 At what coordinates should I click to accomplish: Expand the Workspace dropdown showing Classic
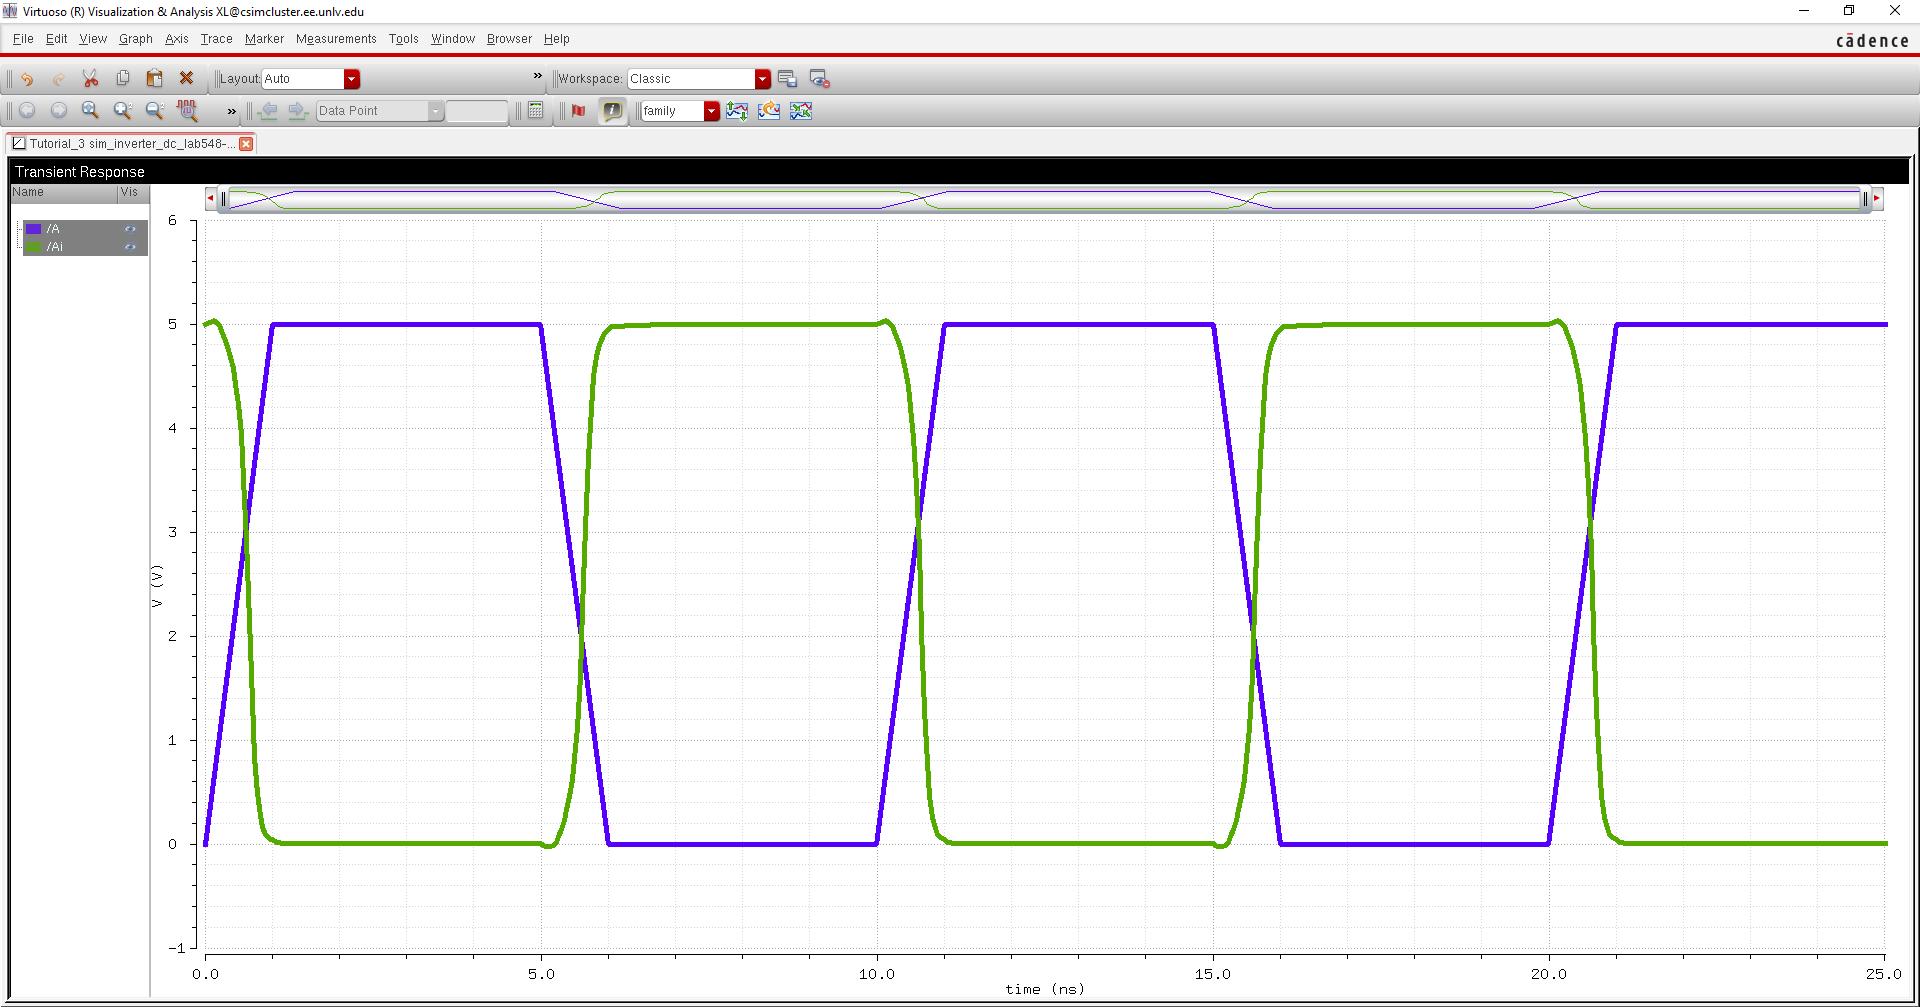click(x=762, y=79)
